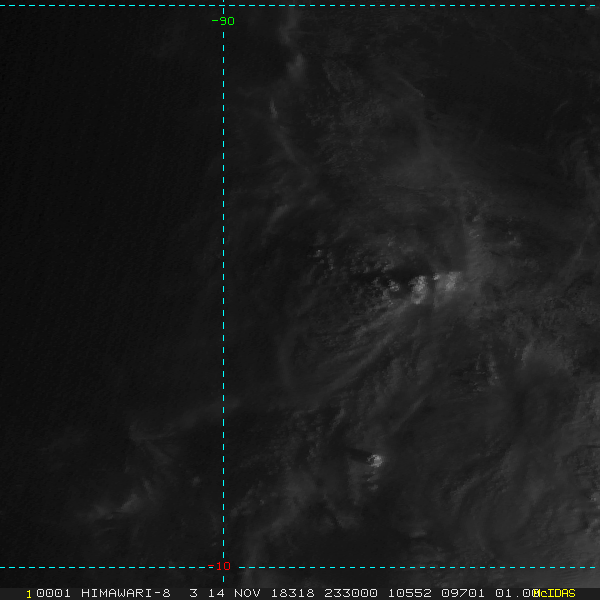Screen dimensions: 600x600
Task: Click the band number 3 in status line
Action: point(194,593)
